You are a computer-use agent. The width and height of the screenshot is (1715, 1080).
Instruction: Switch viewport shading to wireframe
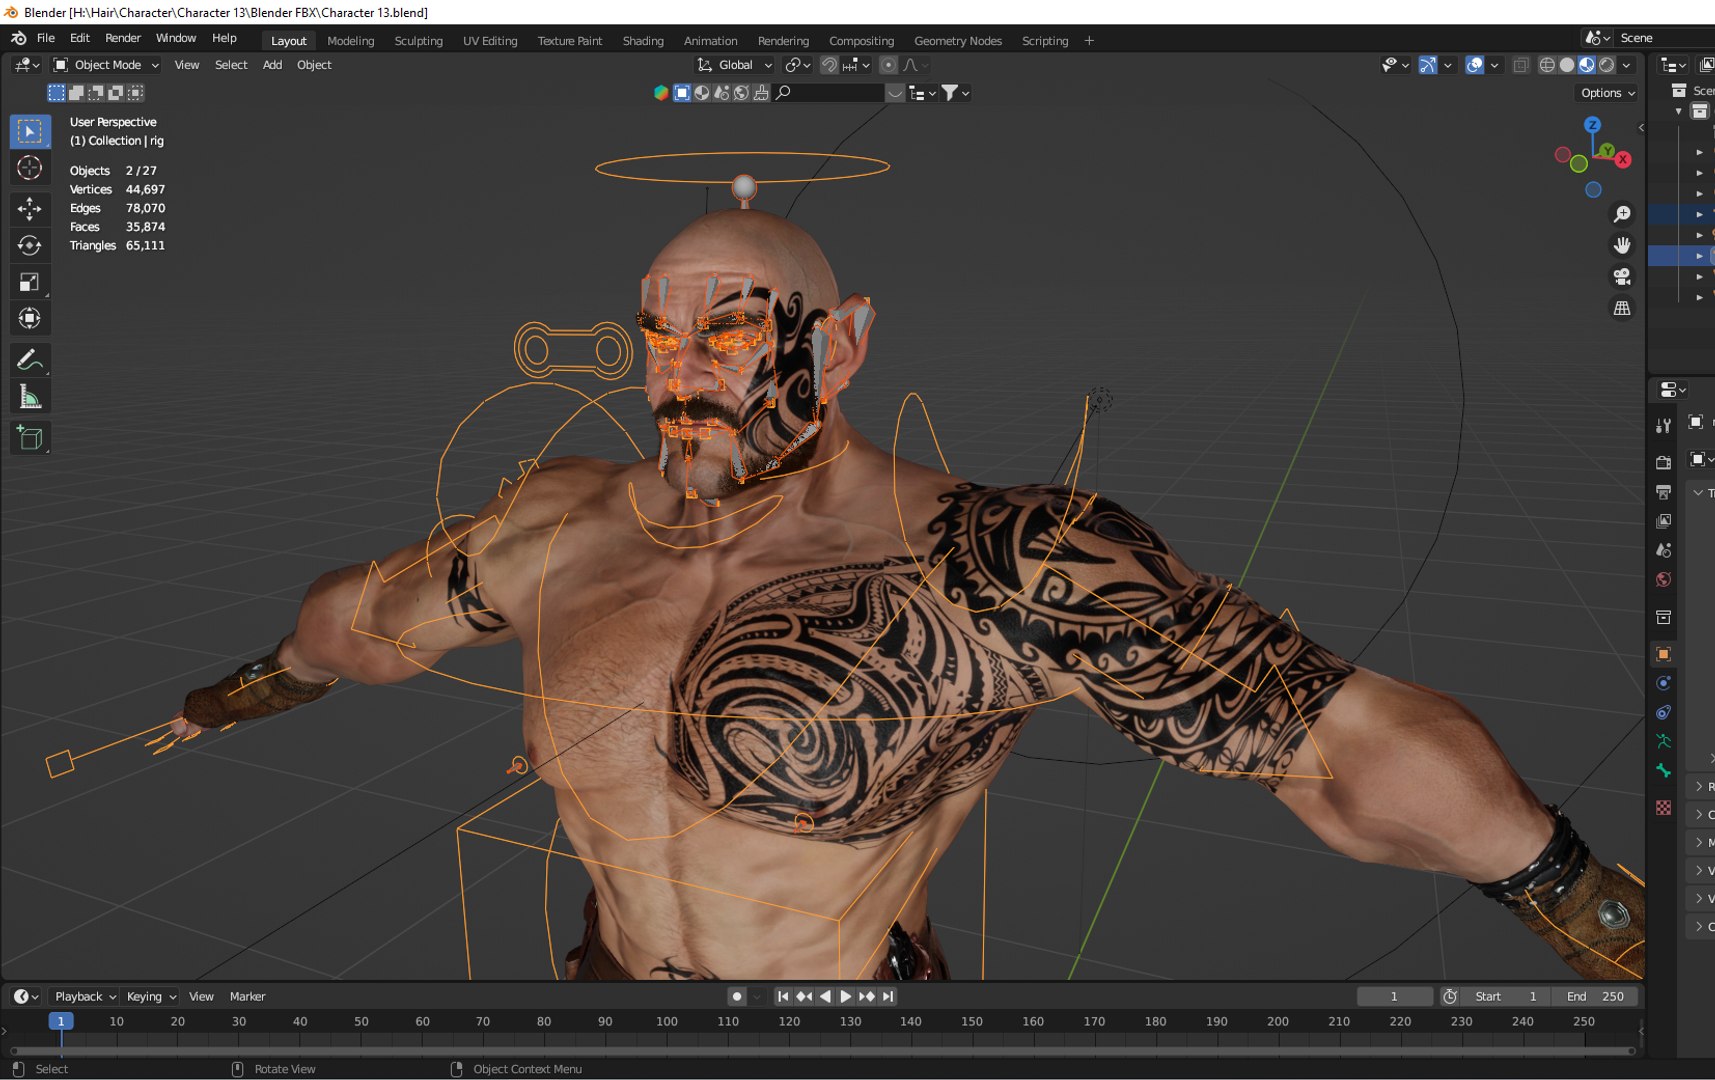(x=1547, y=65)
